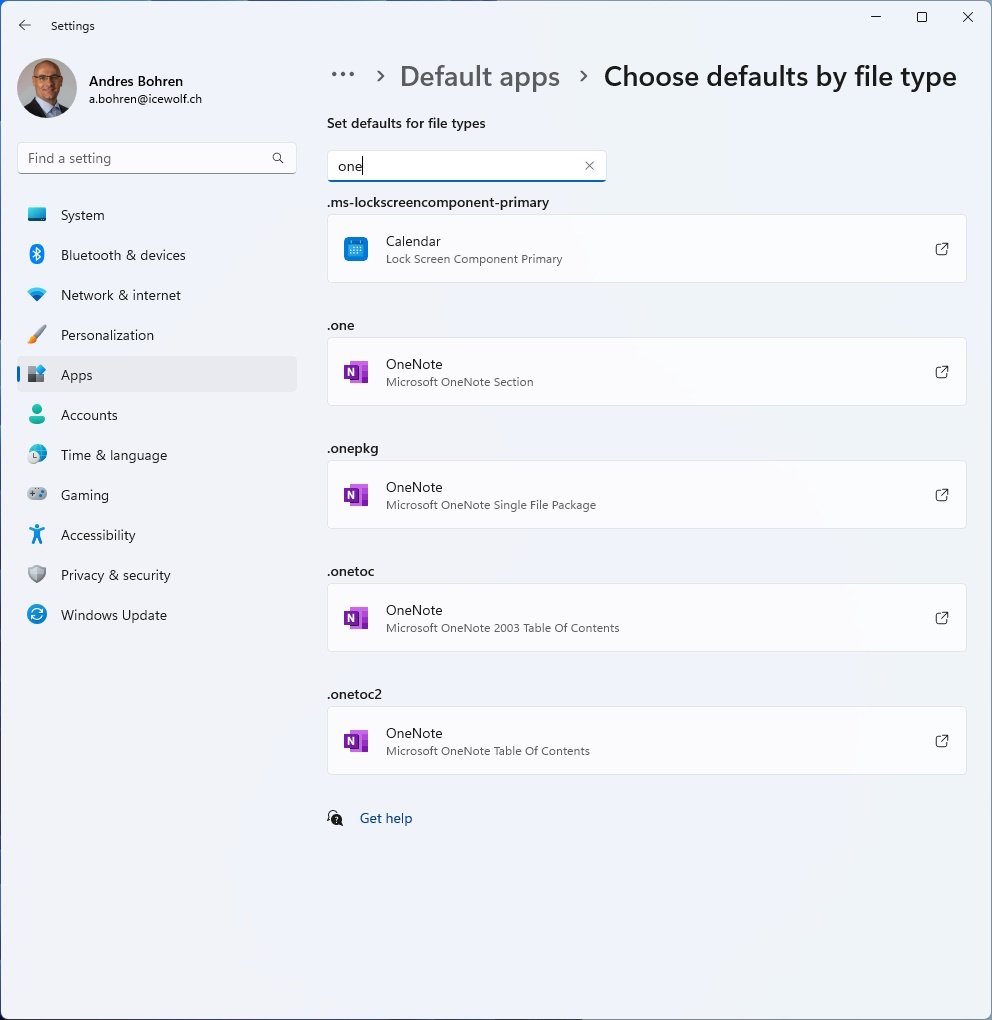Click the Gaming controller icon
The image size is (992, 1020).
37,494
